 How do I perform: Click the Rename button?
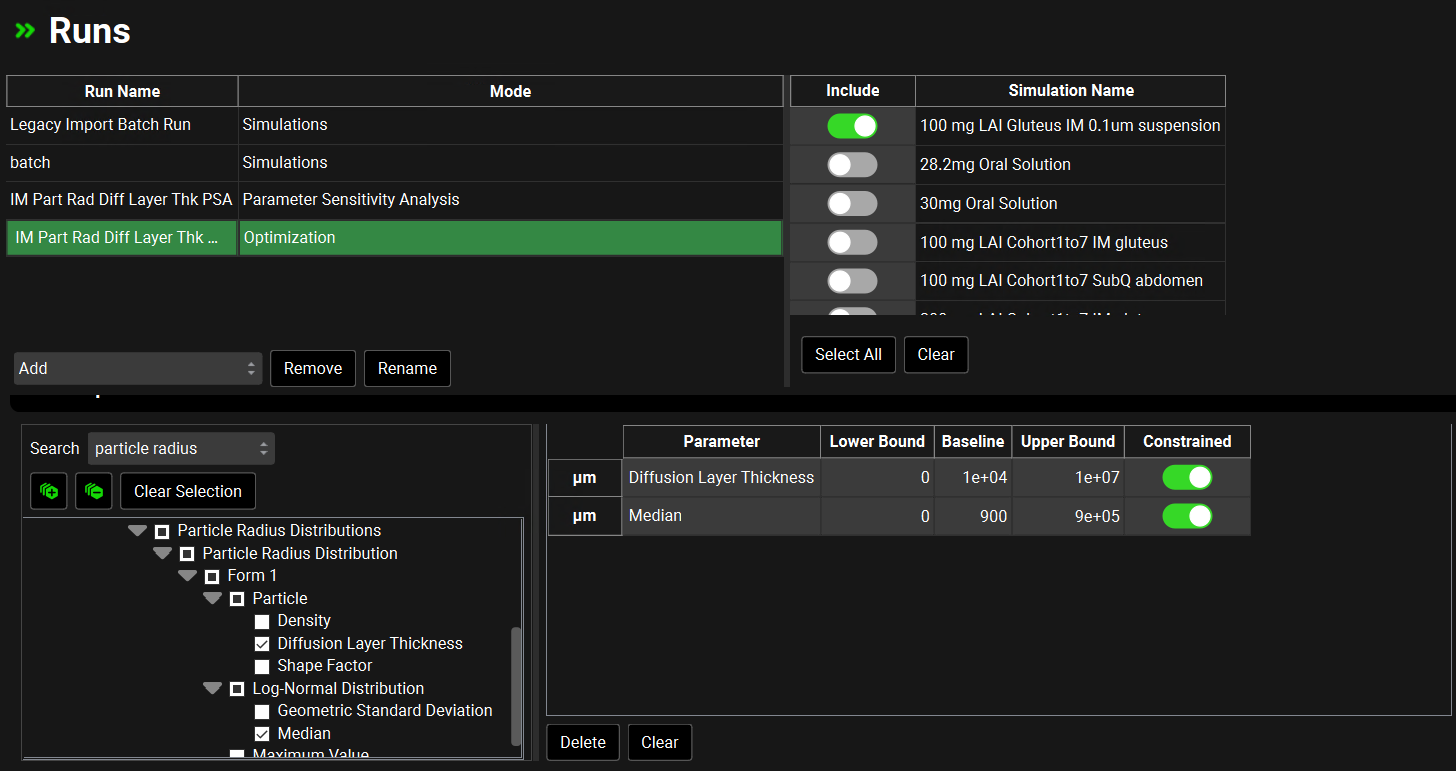click(x=407, y=368)
